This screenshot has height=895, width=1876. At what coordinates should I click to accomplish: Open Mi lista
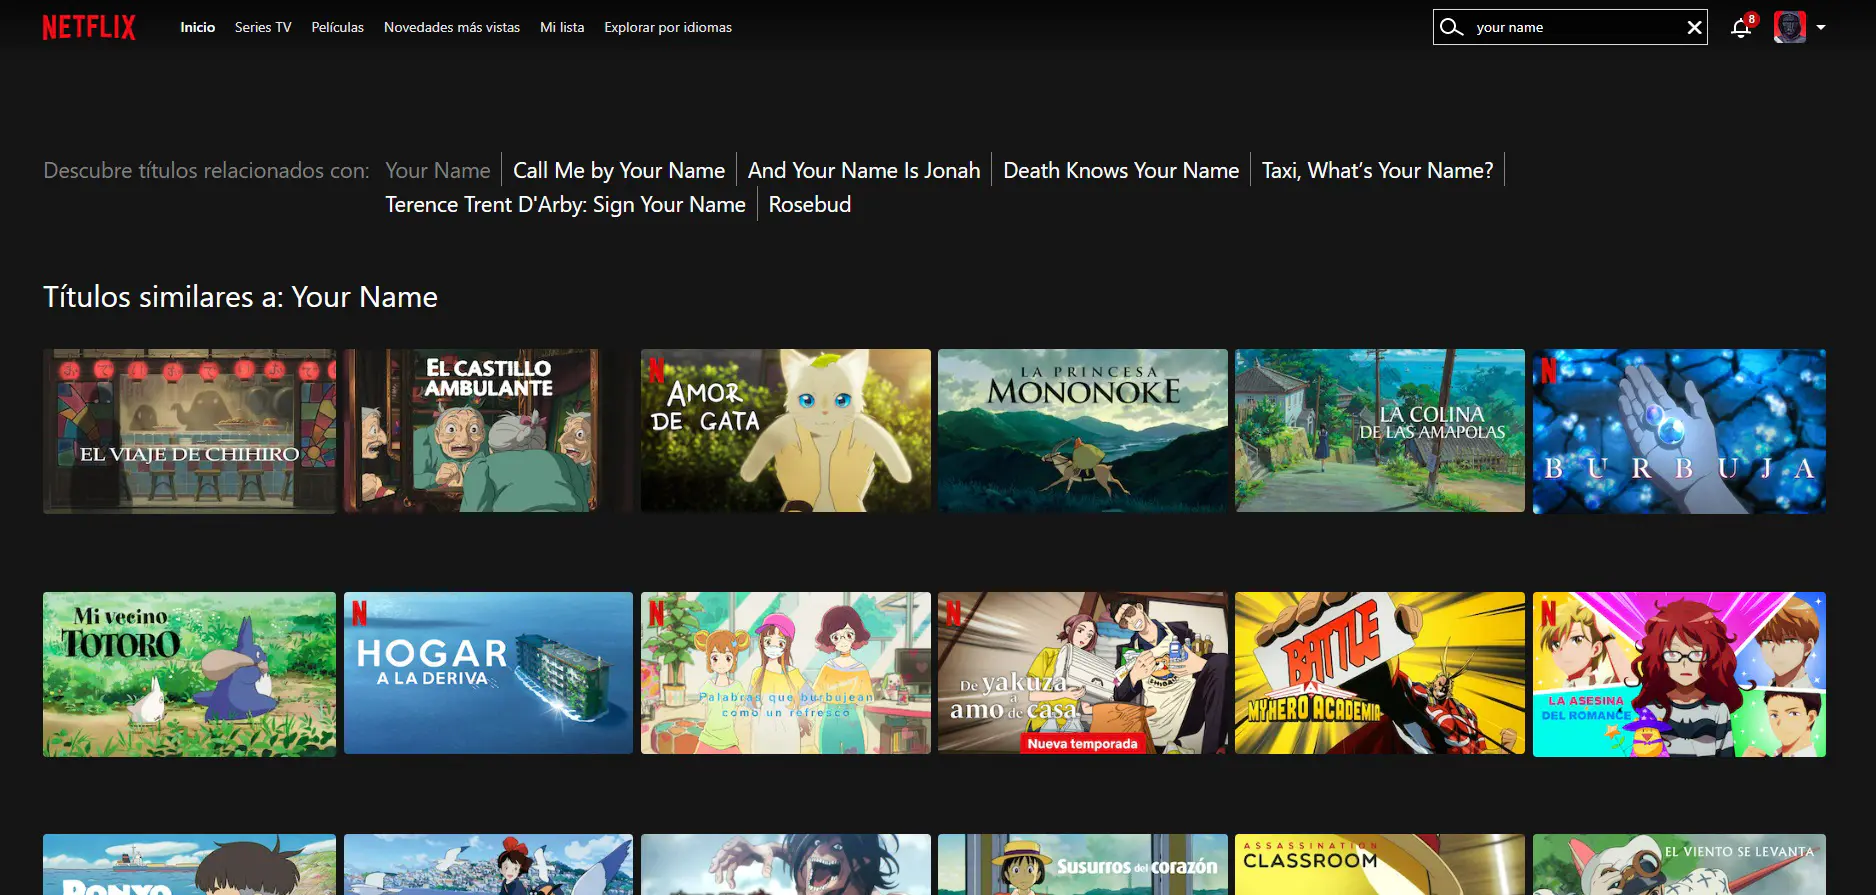click(x=562, y=27)
